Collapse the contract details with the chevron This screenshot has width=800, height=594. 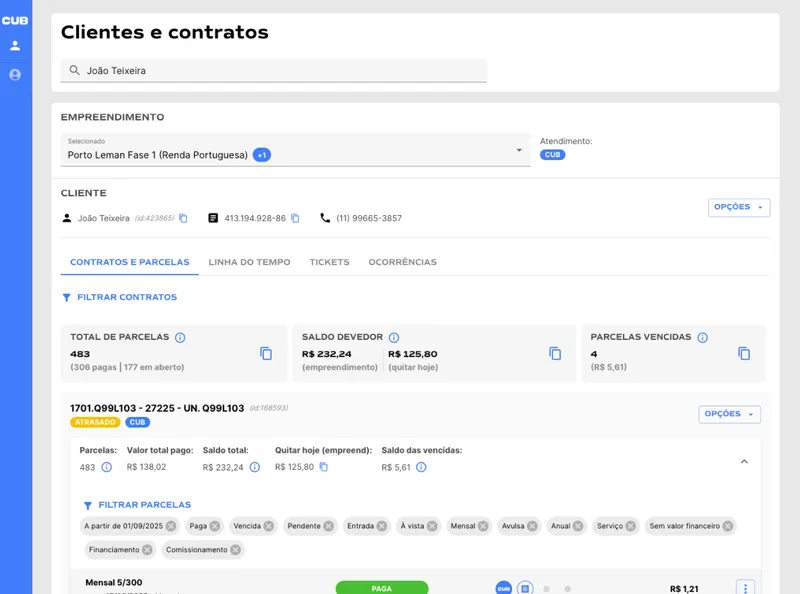pos(744,461)
